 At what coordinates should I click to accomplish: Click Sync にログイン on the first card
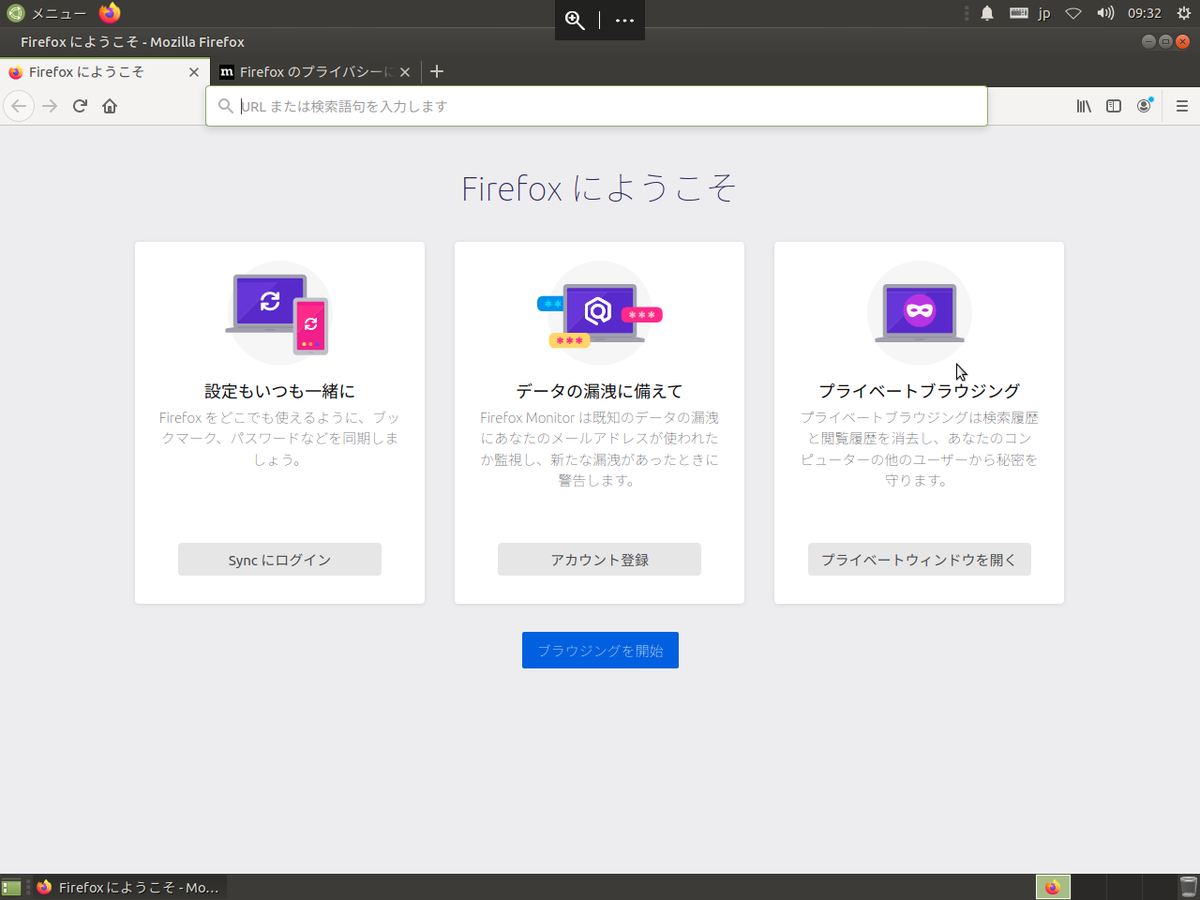(x=279, y=559)
